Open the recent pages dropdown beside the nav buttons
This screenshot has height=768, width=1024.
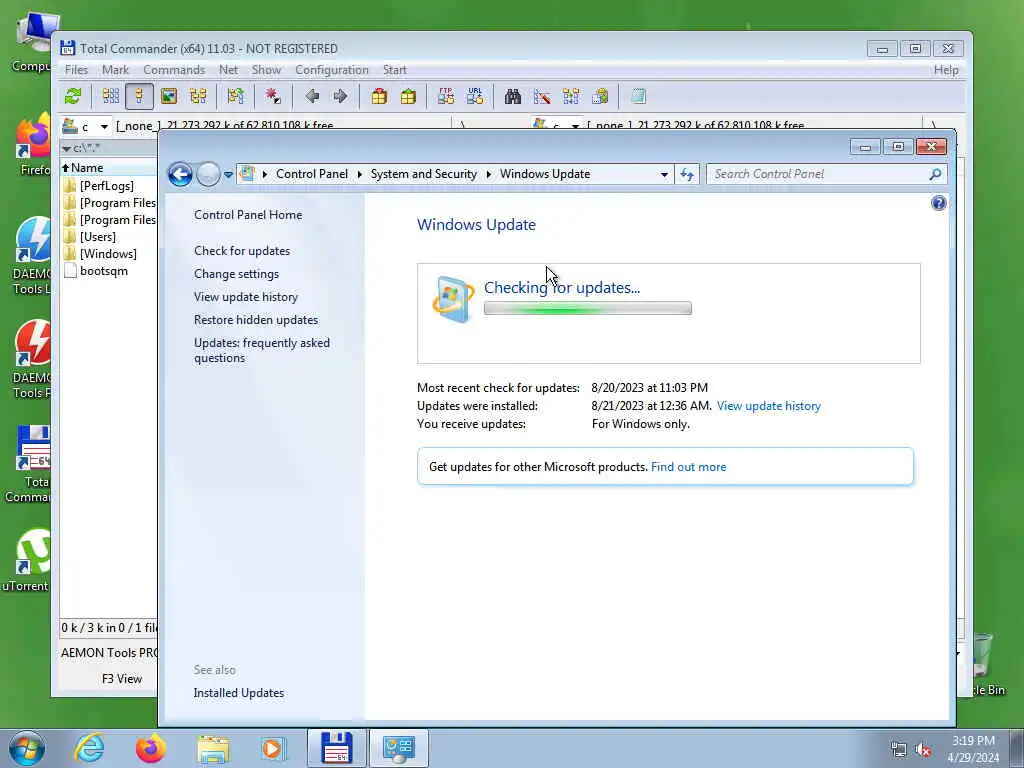(x=228, y=175)
